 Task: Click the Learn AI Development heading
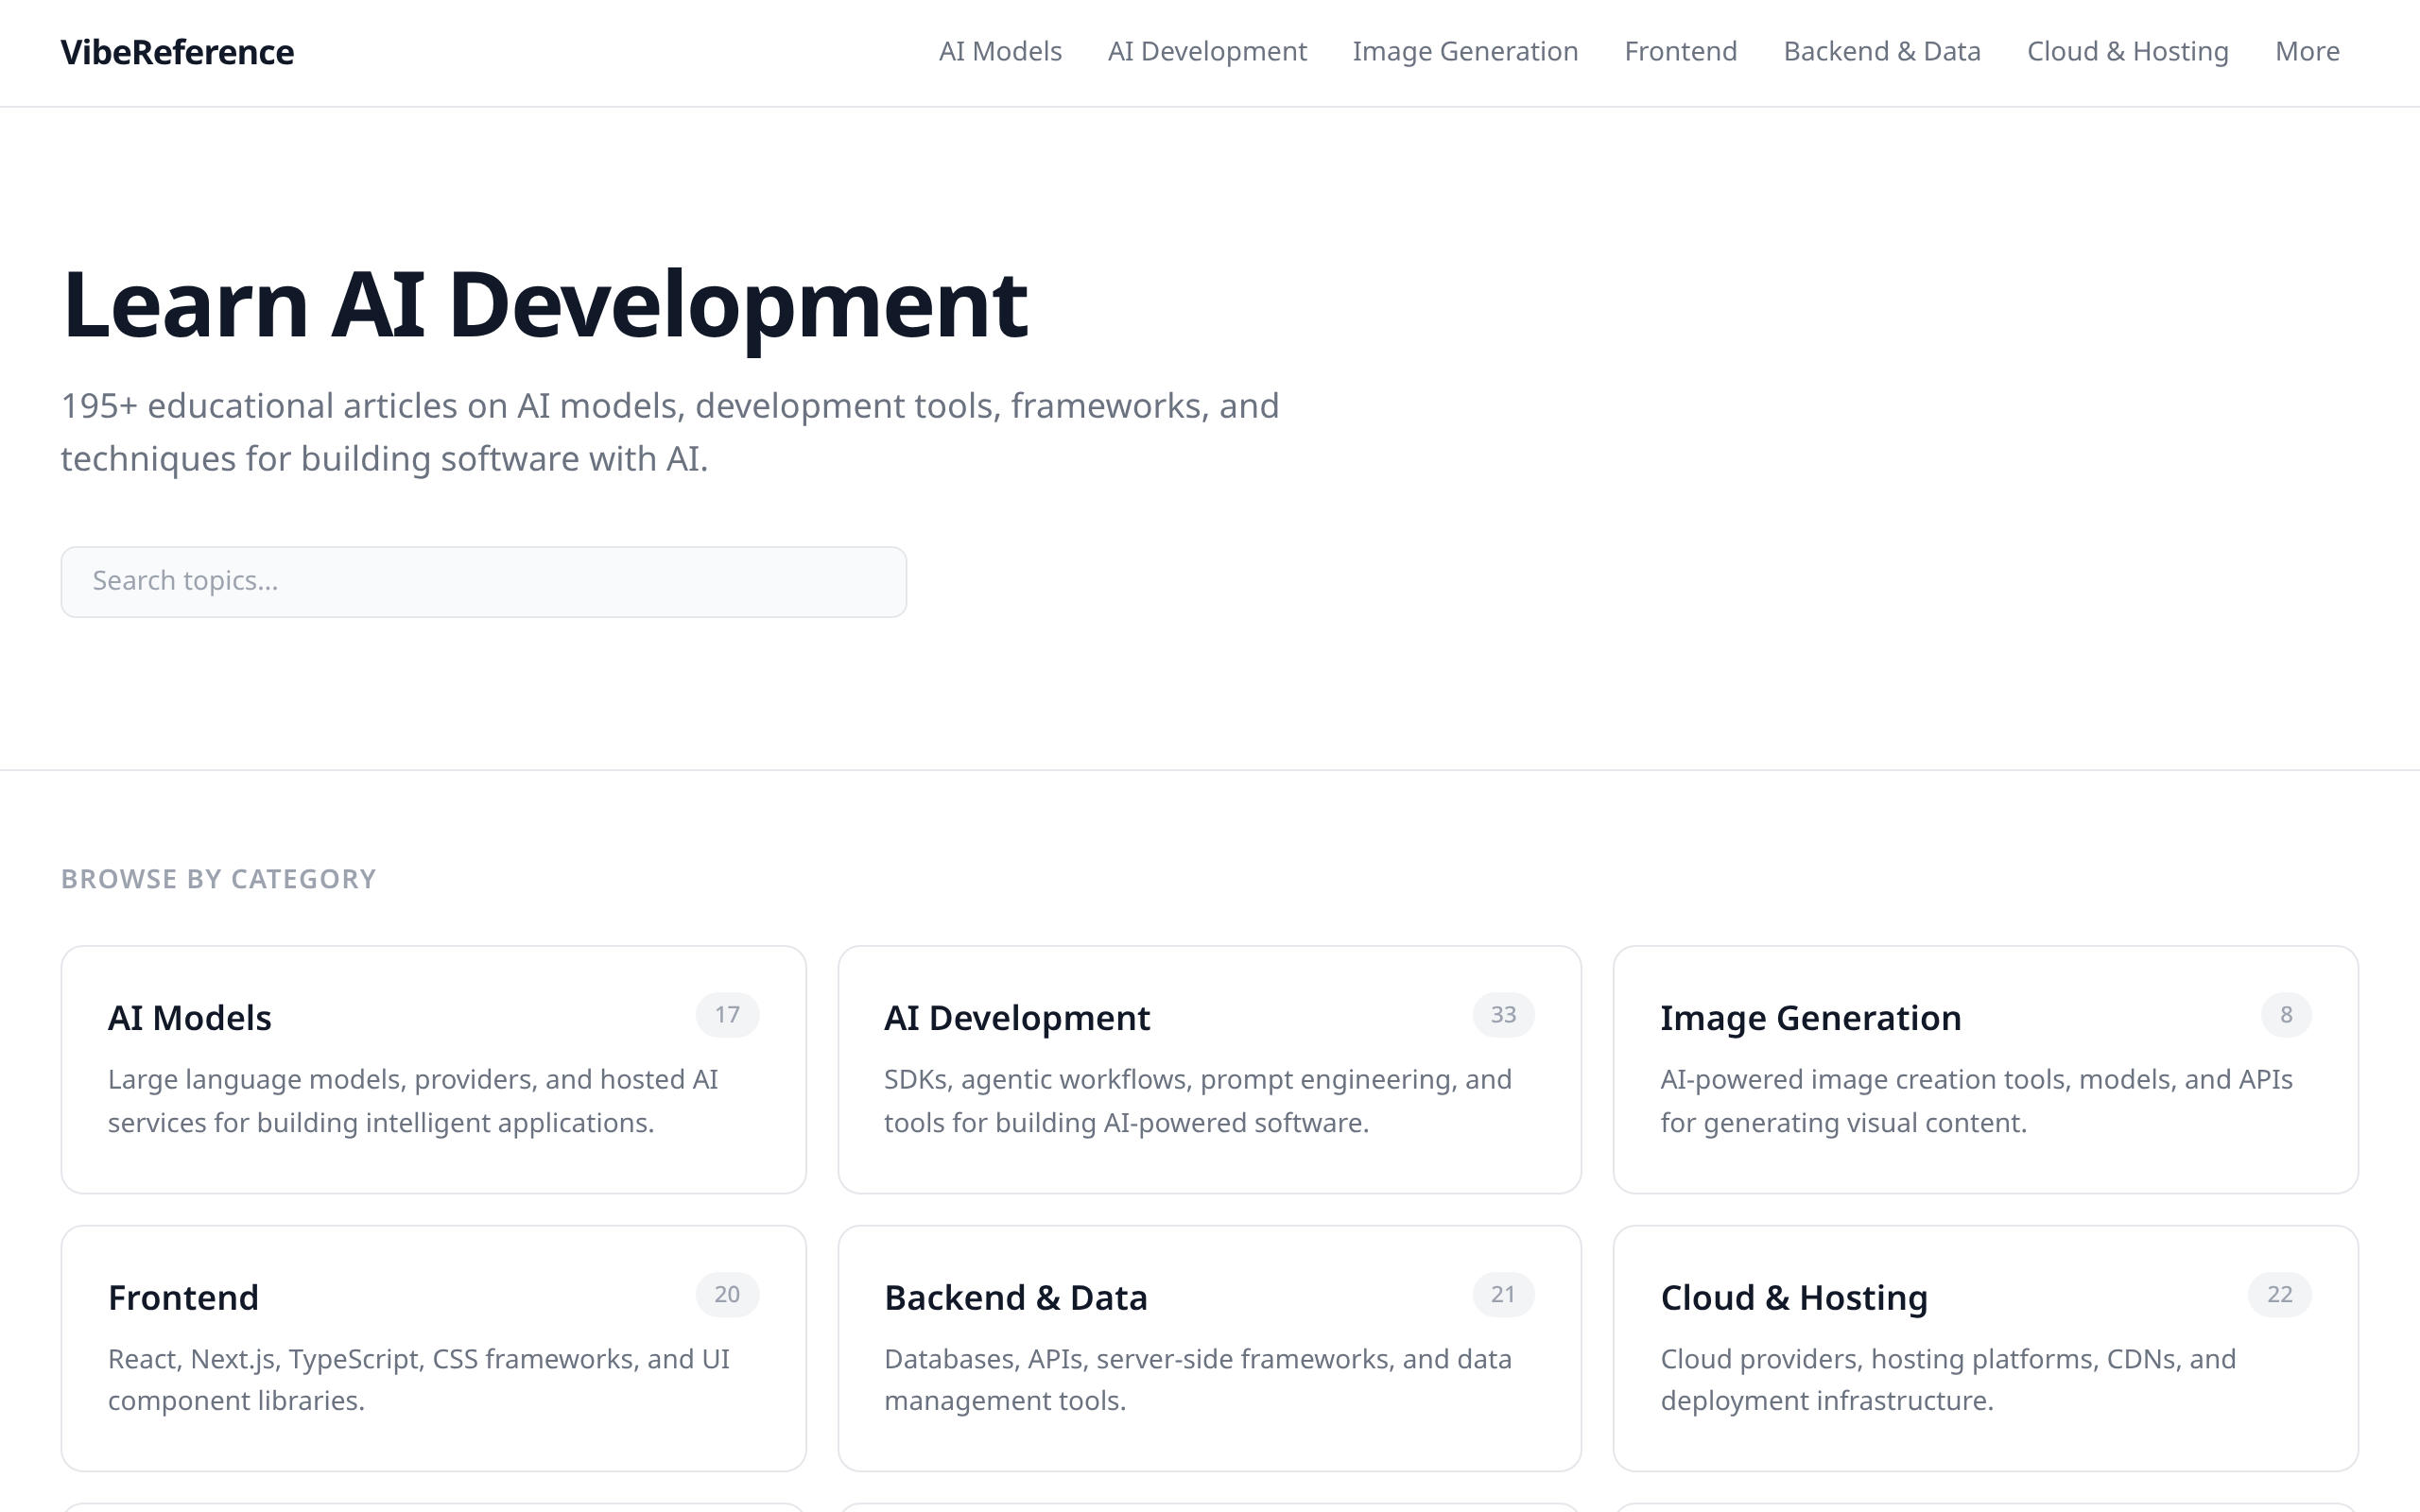coord(545,304)
